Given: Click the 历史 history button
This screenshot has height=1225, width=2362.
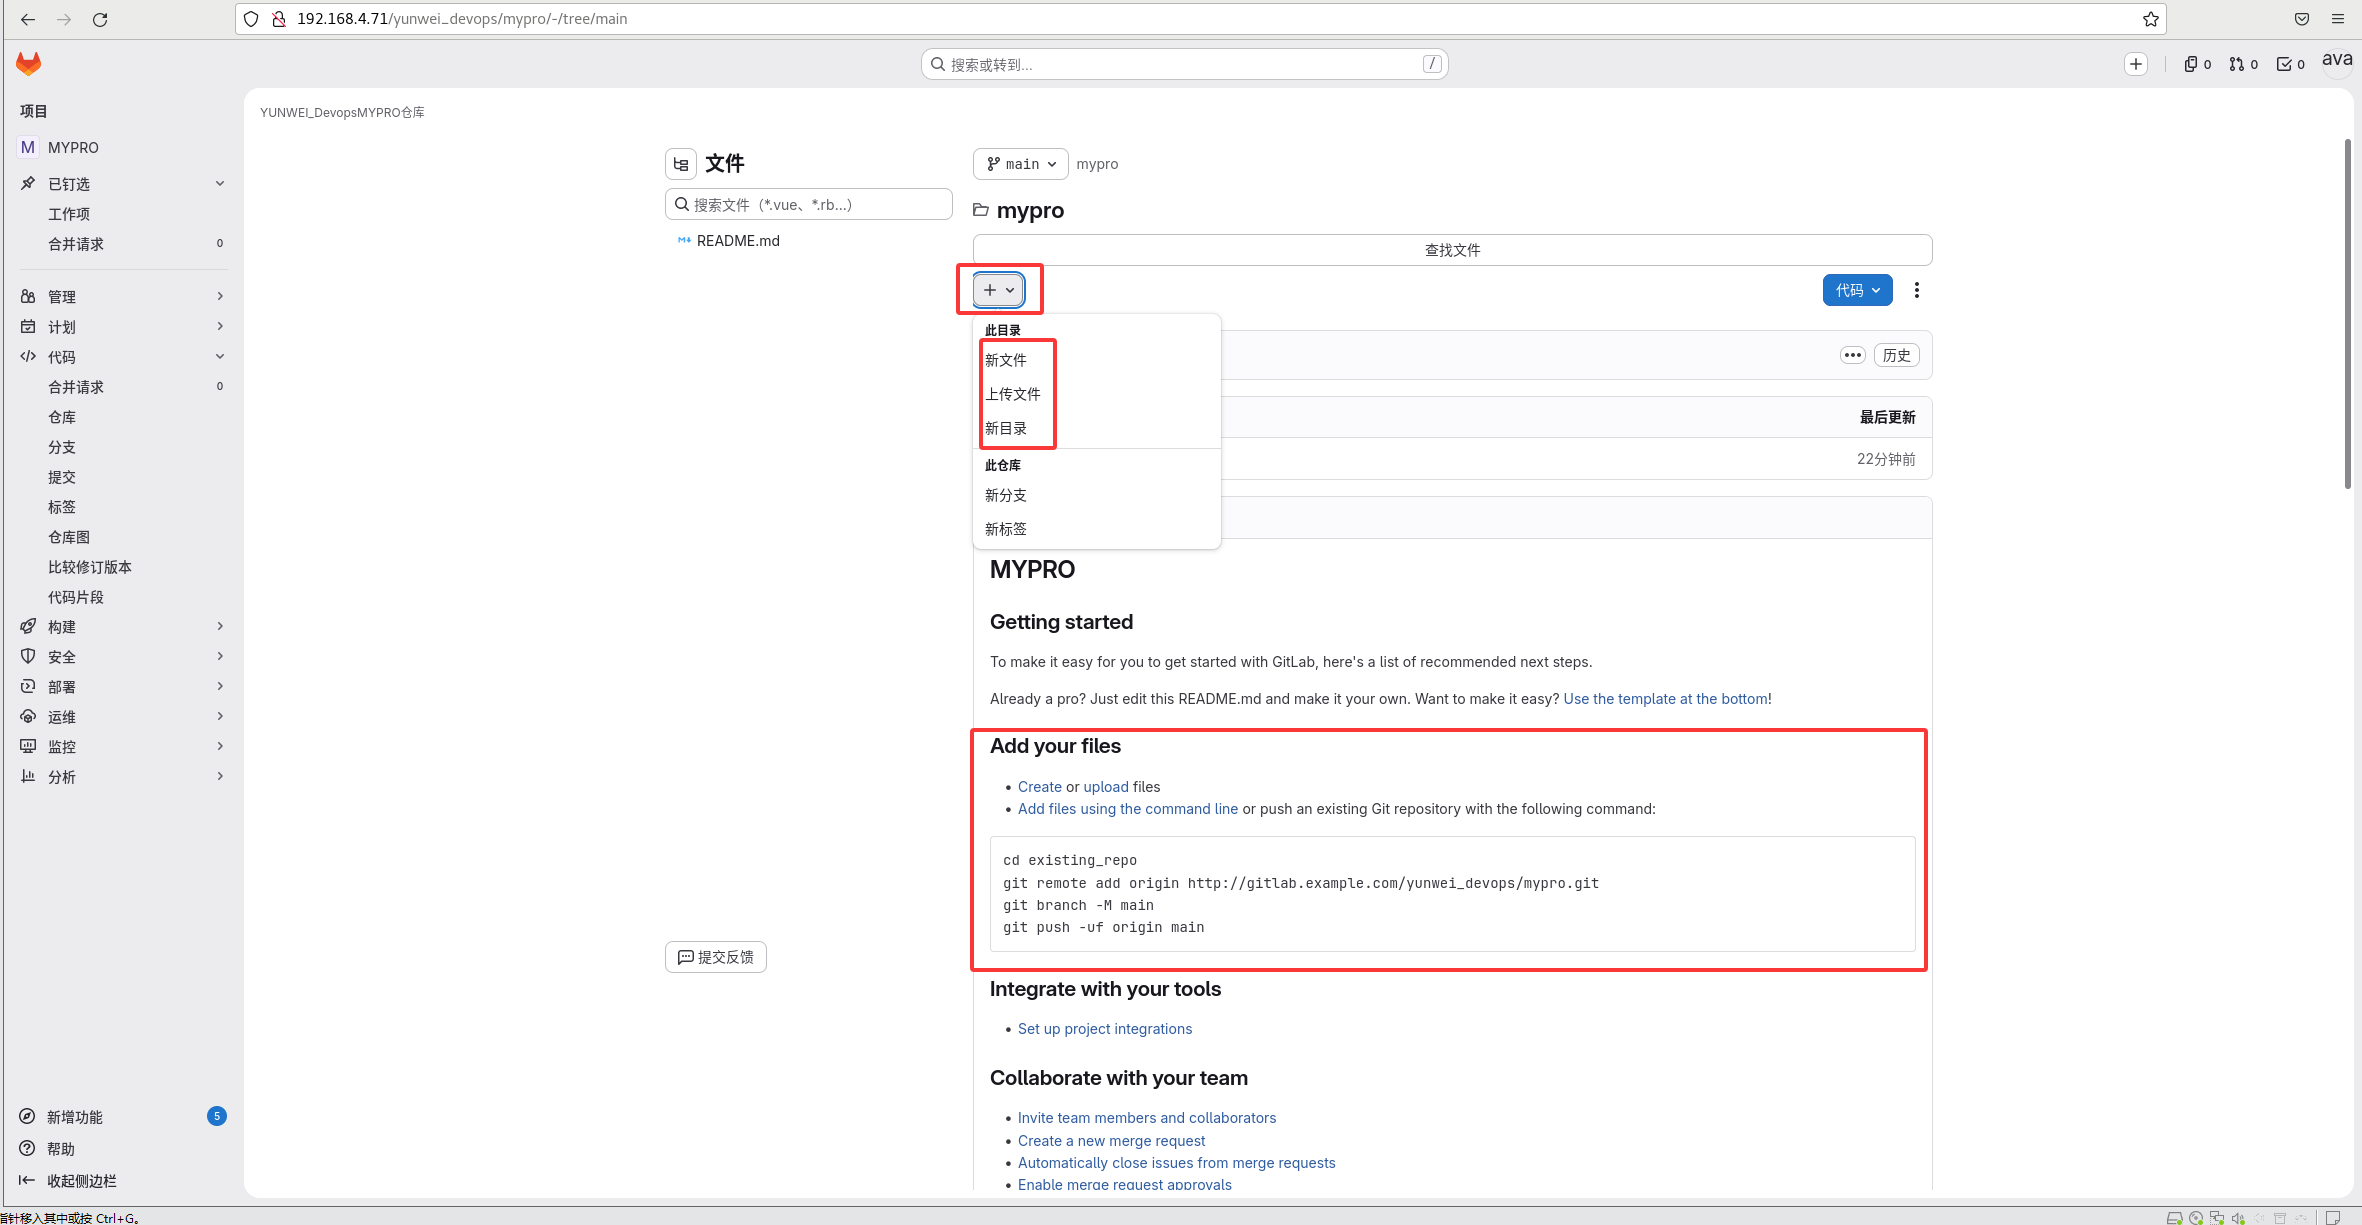Looking at the screenshot, I should [x=1896, y=355].
